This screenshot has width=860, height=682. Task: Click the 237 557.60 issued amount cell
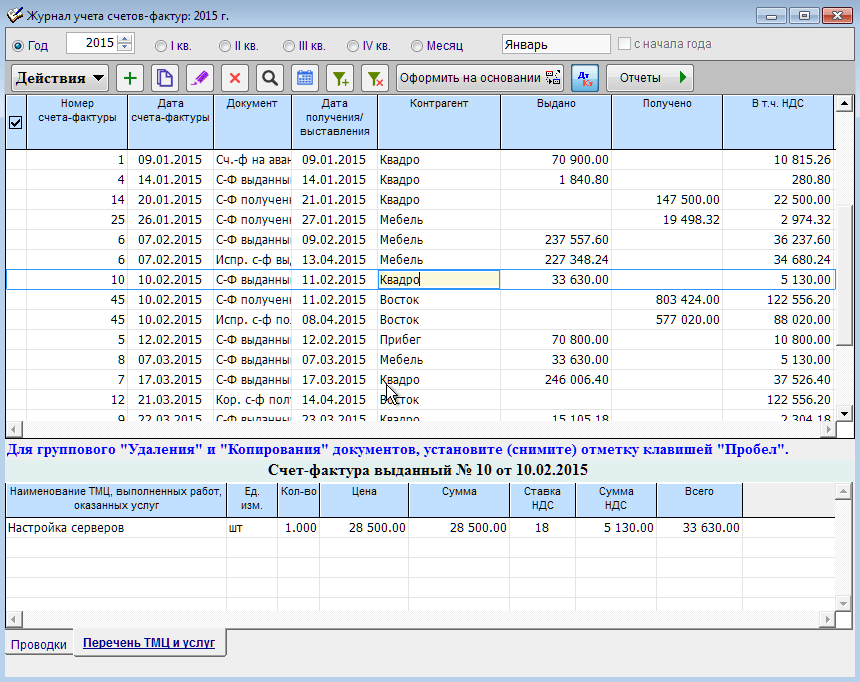(556, 240)
